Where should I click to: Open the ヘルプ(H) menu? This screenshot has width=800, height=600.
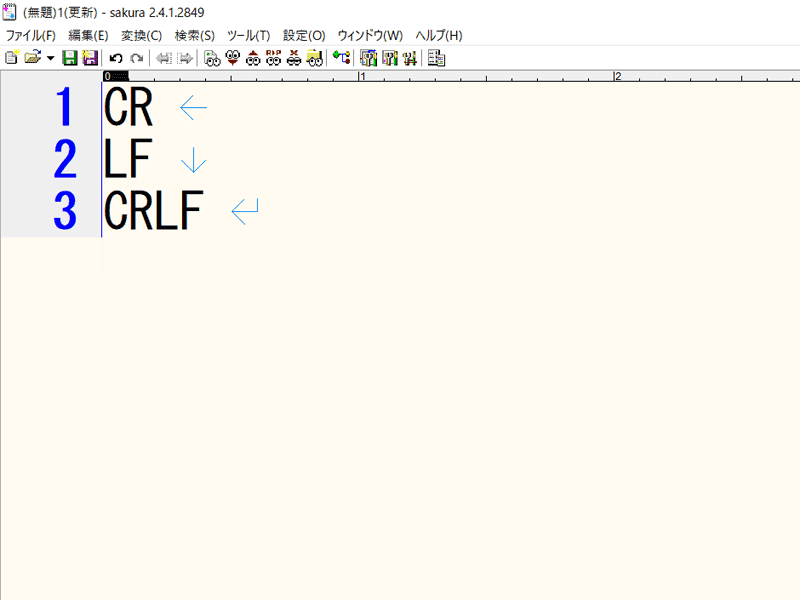coord(439,35)
